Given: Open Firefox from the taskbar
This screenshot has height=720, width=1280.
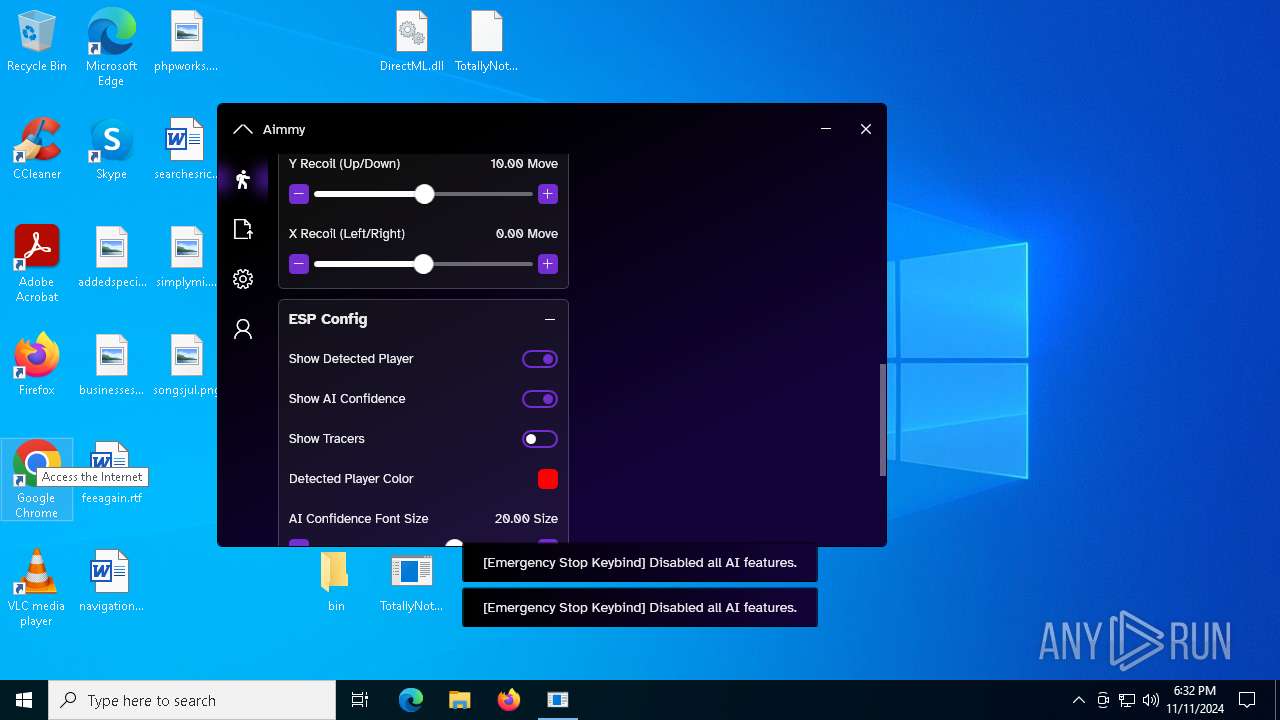Looking at the screenshot, I should [509, 700].
